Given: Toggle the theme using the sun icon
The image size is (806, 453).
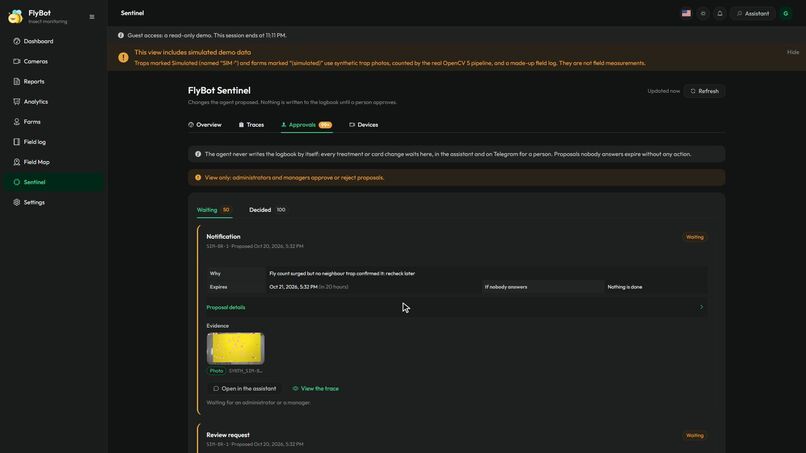Looking at the screenshot, I should pyautogui.click(x=703, y=13).
